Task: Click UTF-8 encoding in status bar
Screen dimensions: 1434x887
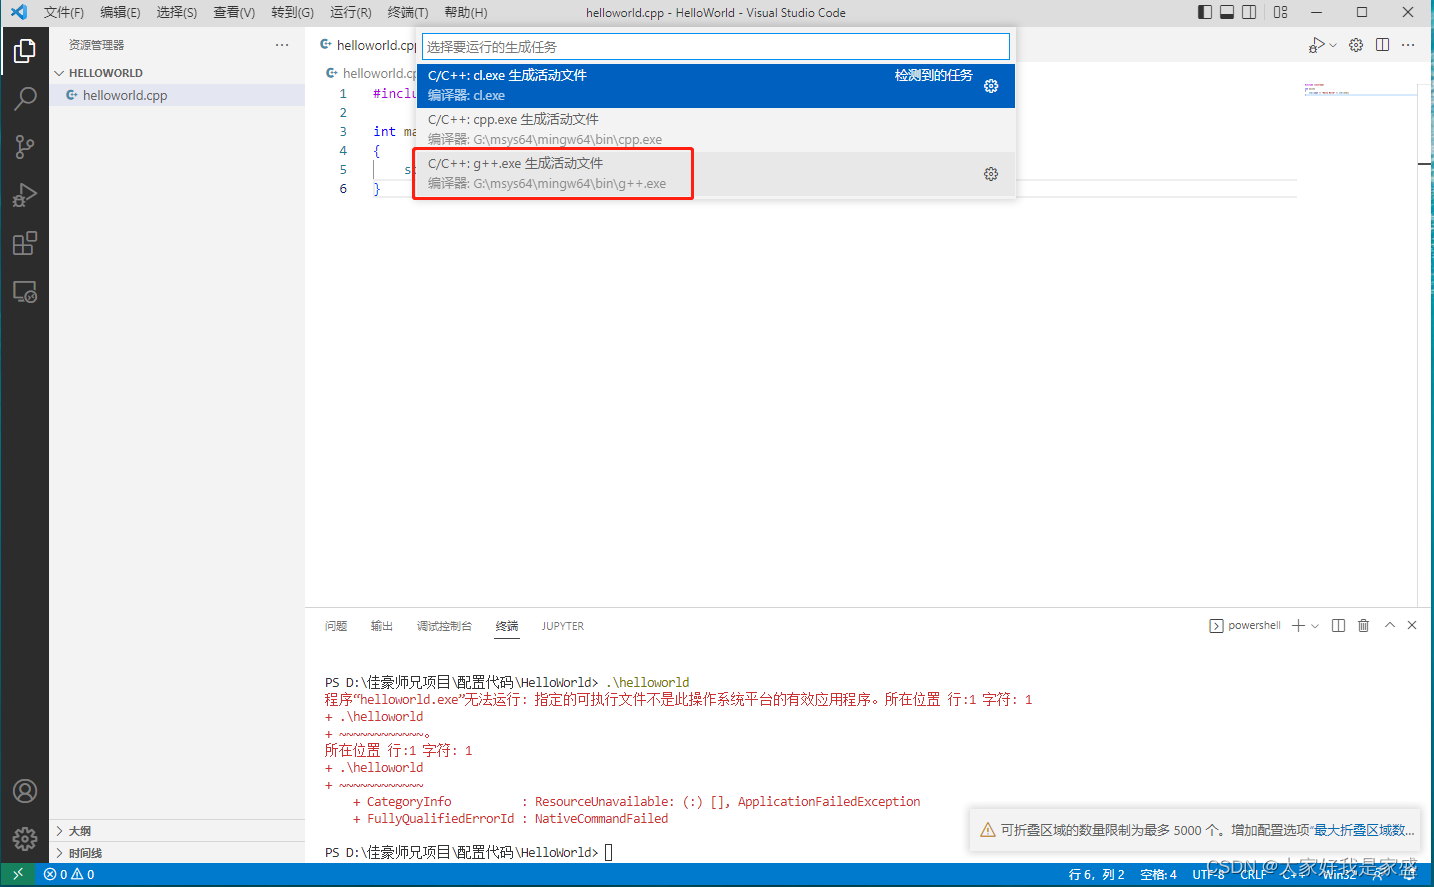Action: pyautogui.click(x=1208, y=874)
